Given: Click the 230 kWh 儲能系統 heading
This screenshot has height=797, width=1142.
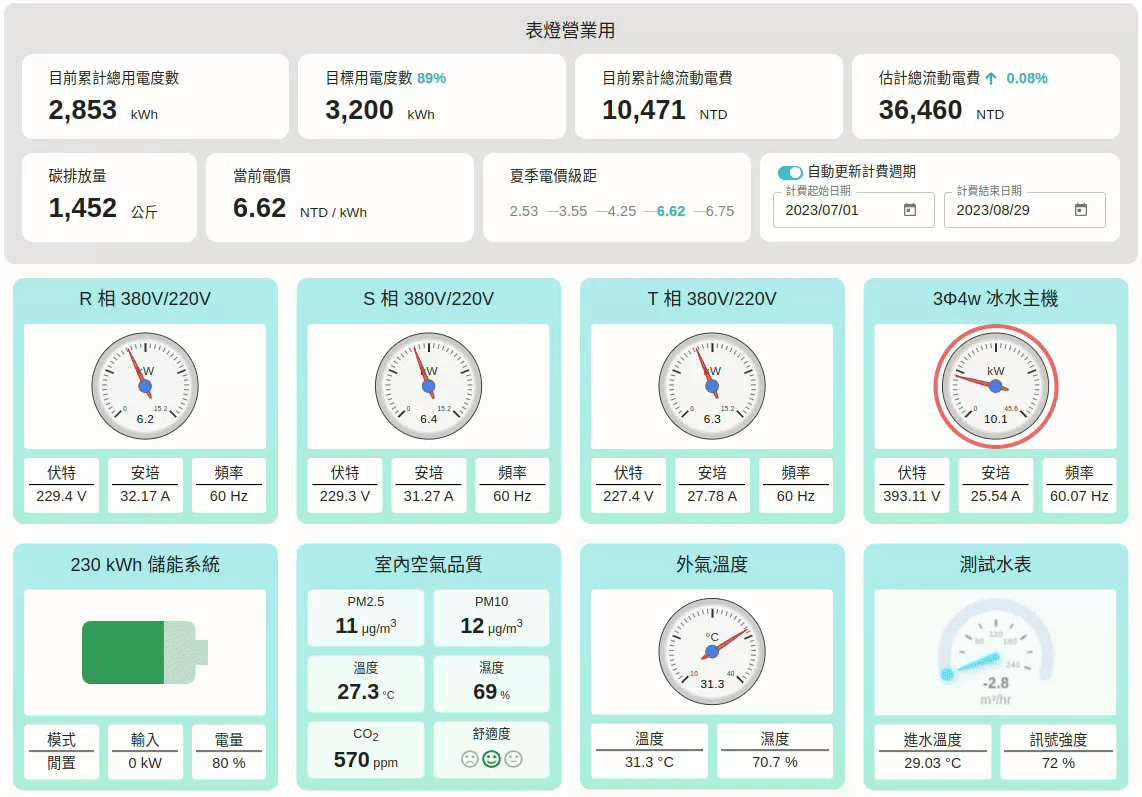Looking at the screenshot, I should point(145,565).
